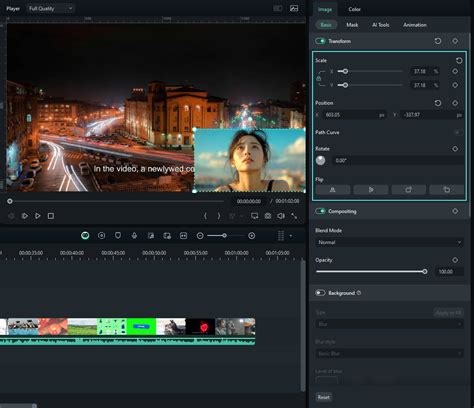The image size is (474, 408).
Task: Click the Reset button at panel bottom
Action: [323, 397]
